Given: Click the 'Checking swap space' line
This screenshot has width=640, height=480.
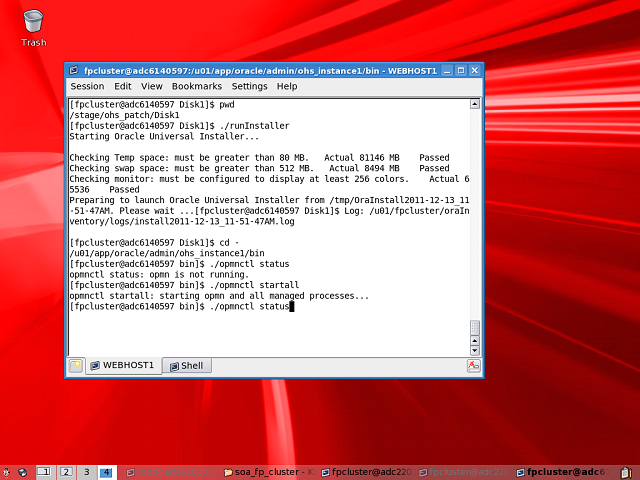Looking at the screenshot, I should point(259,168).
